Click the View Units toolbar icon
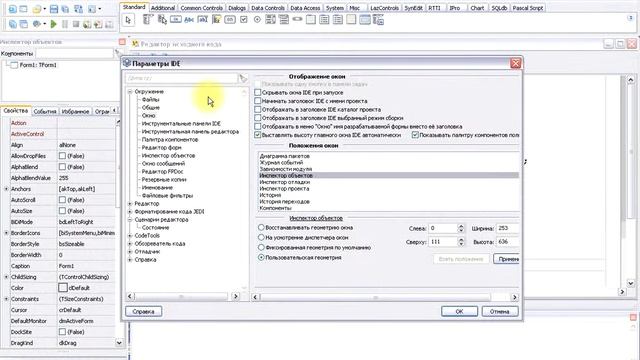 click(x=13, y=24)
